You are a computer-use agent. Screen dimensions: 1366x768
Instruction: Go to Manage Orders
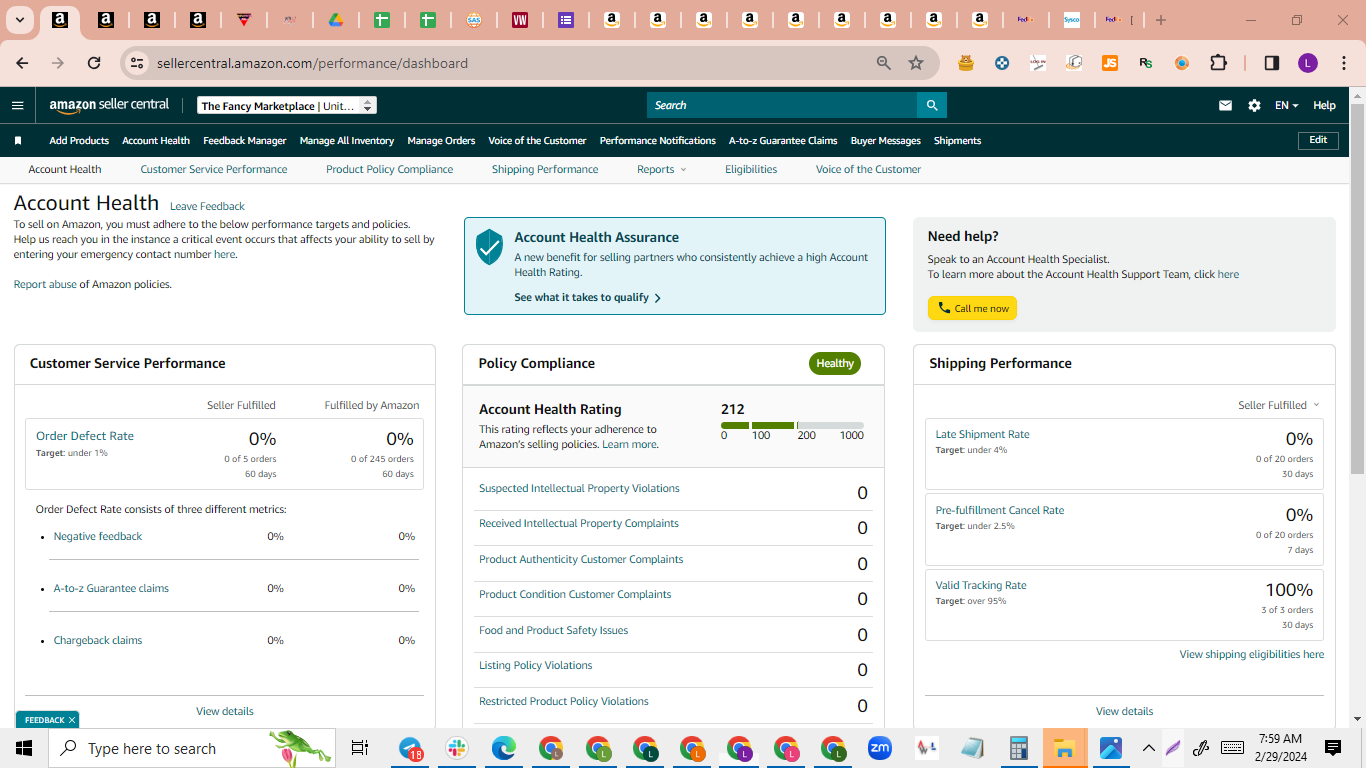pos(441,141)
